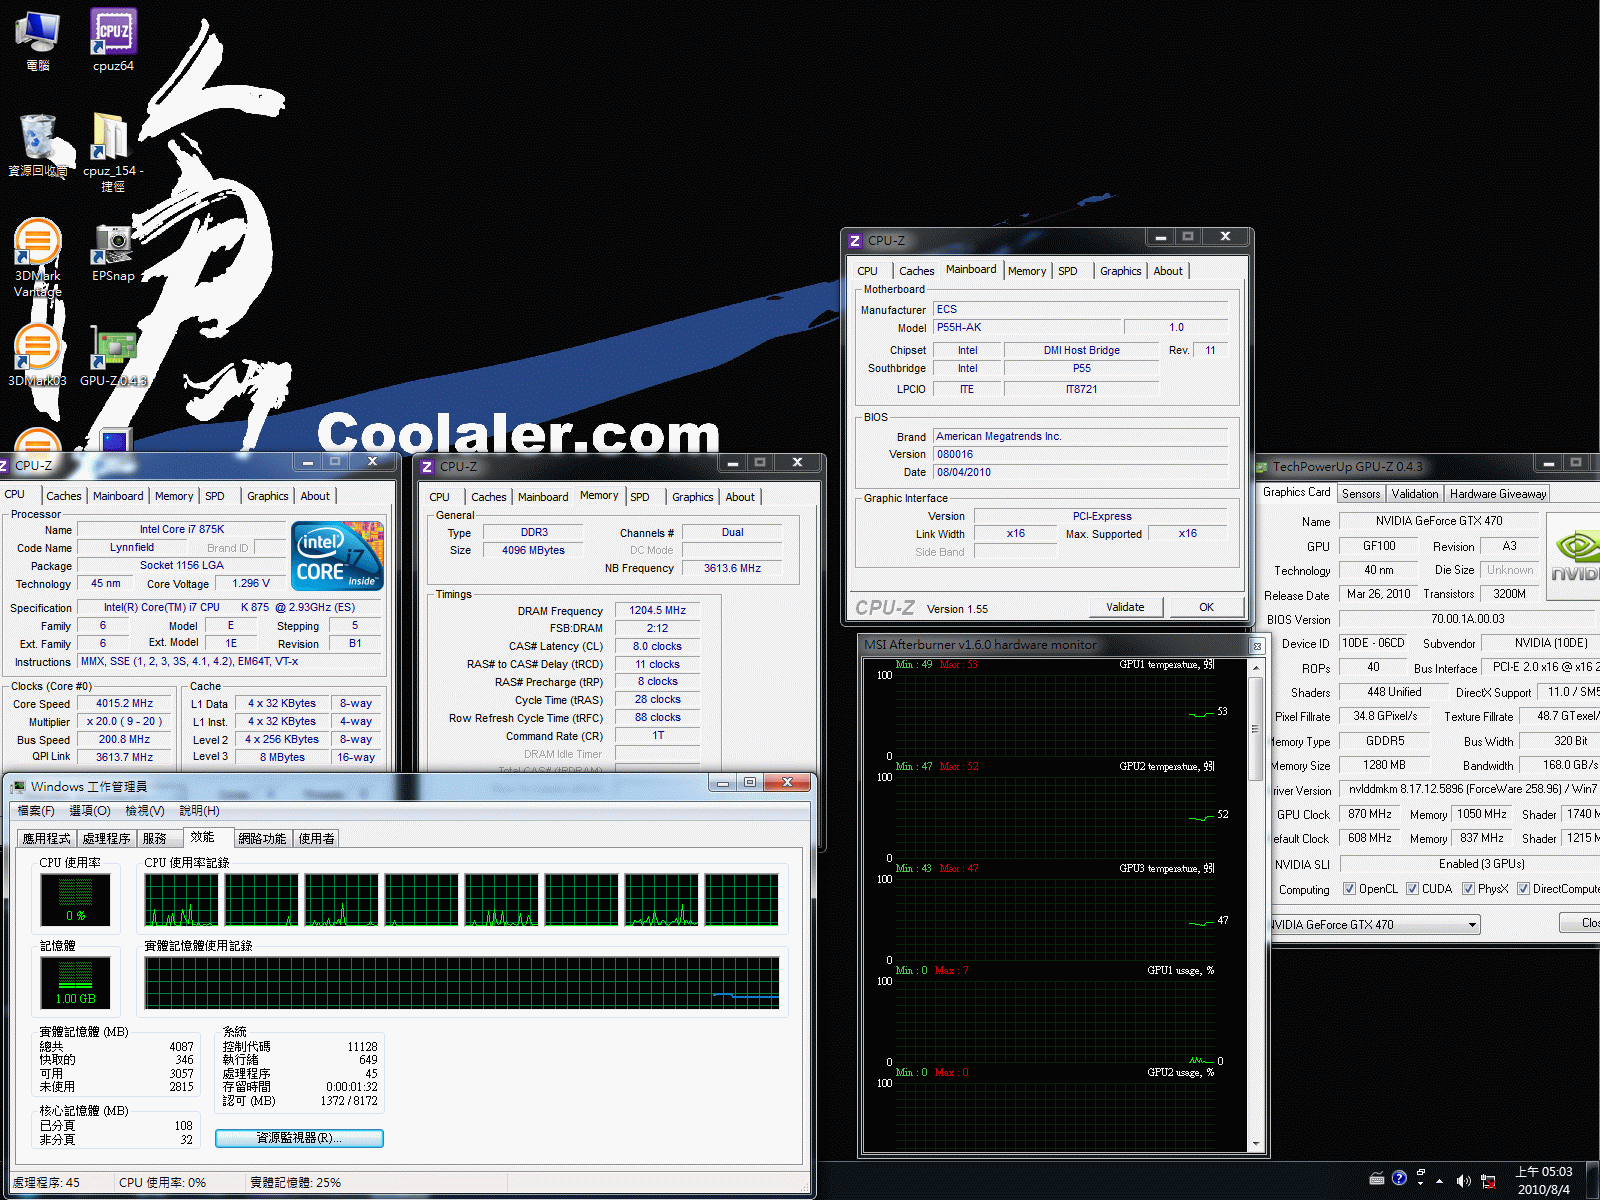1600x1200 pixels.
Task: Launch the 3DMark03 desktop shortcut
Action: coord(37,356)
